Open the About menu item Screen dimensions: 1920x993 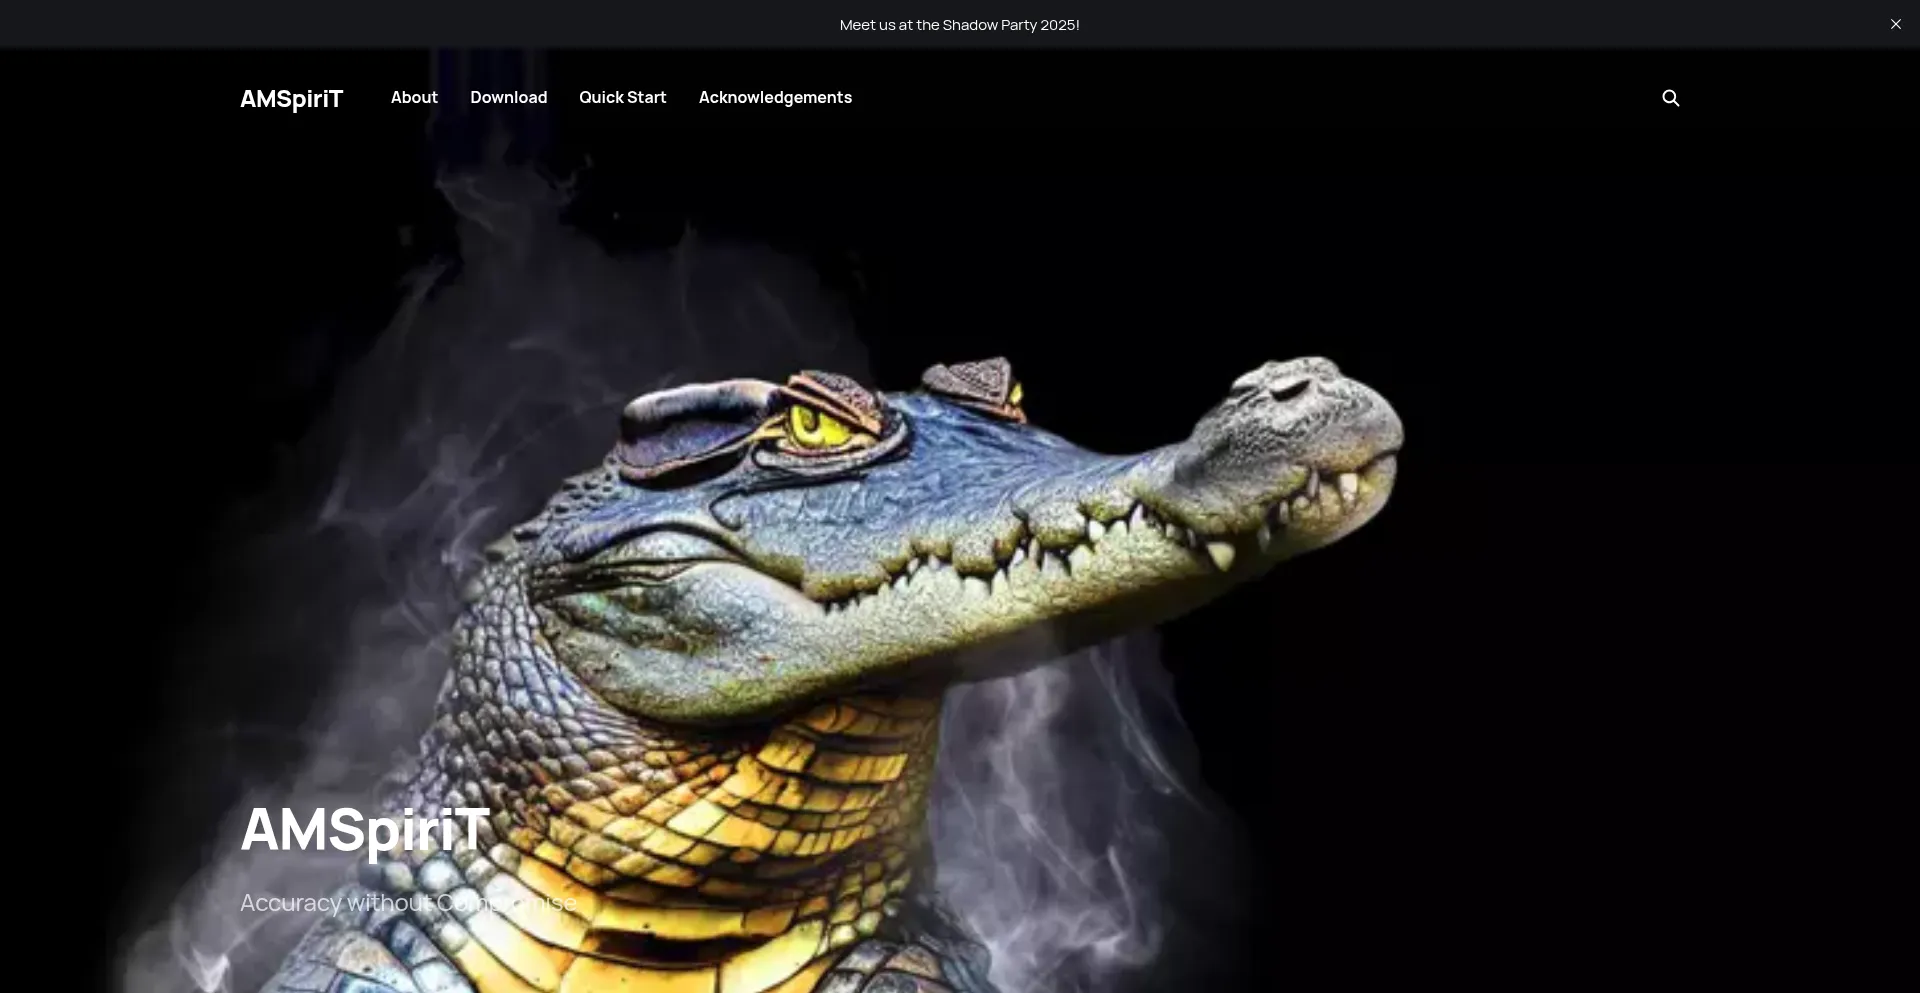pyautogui.click(x=414, y=97)
